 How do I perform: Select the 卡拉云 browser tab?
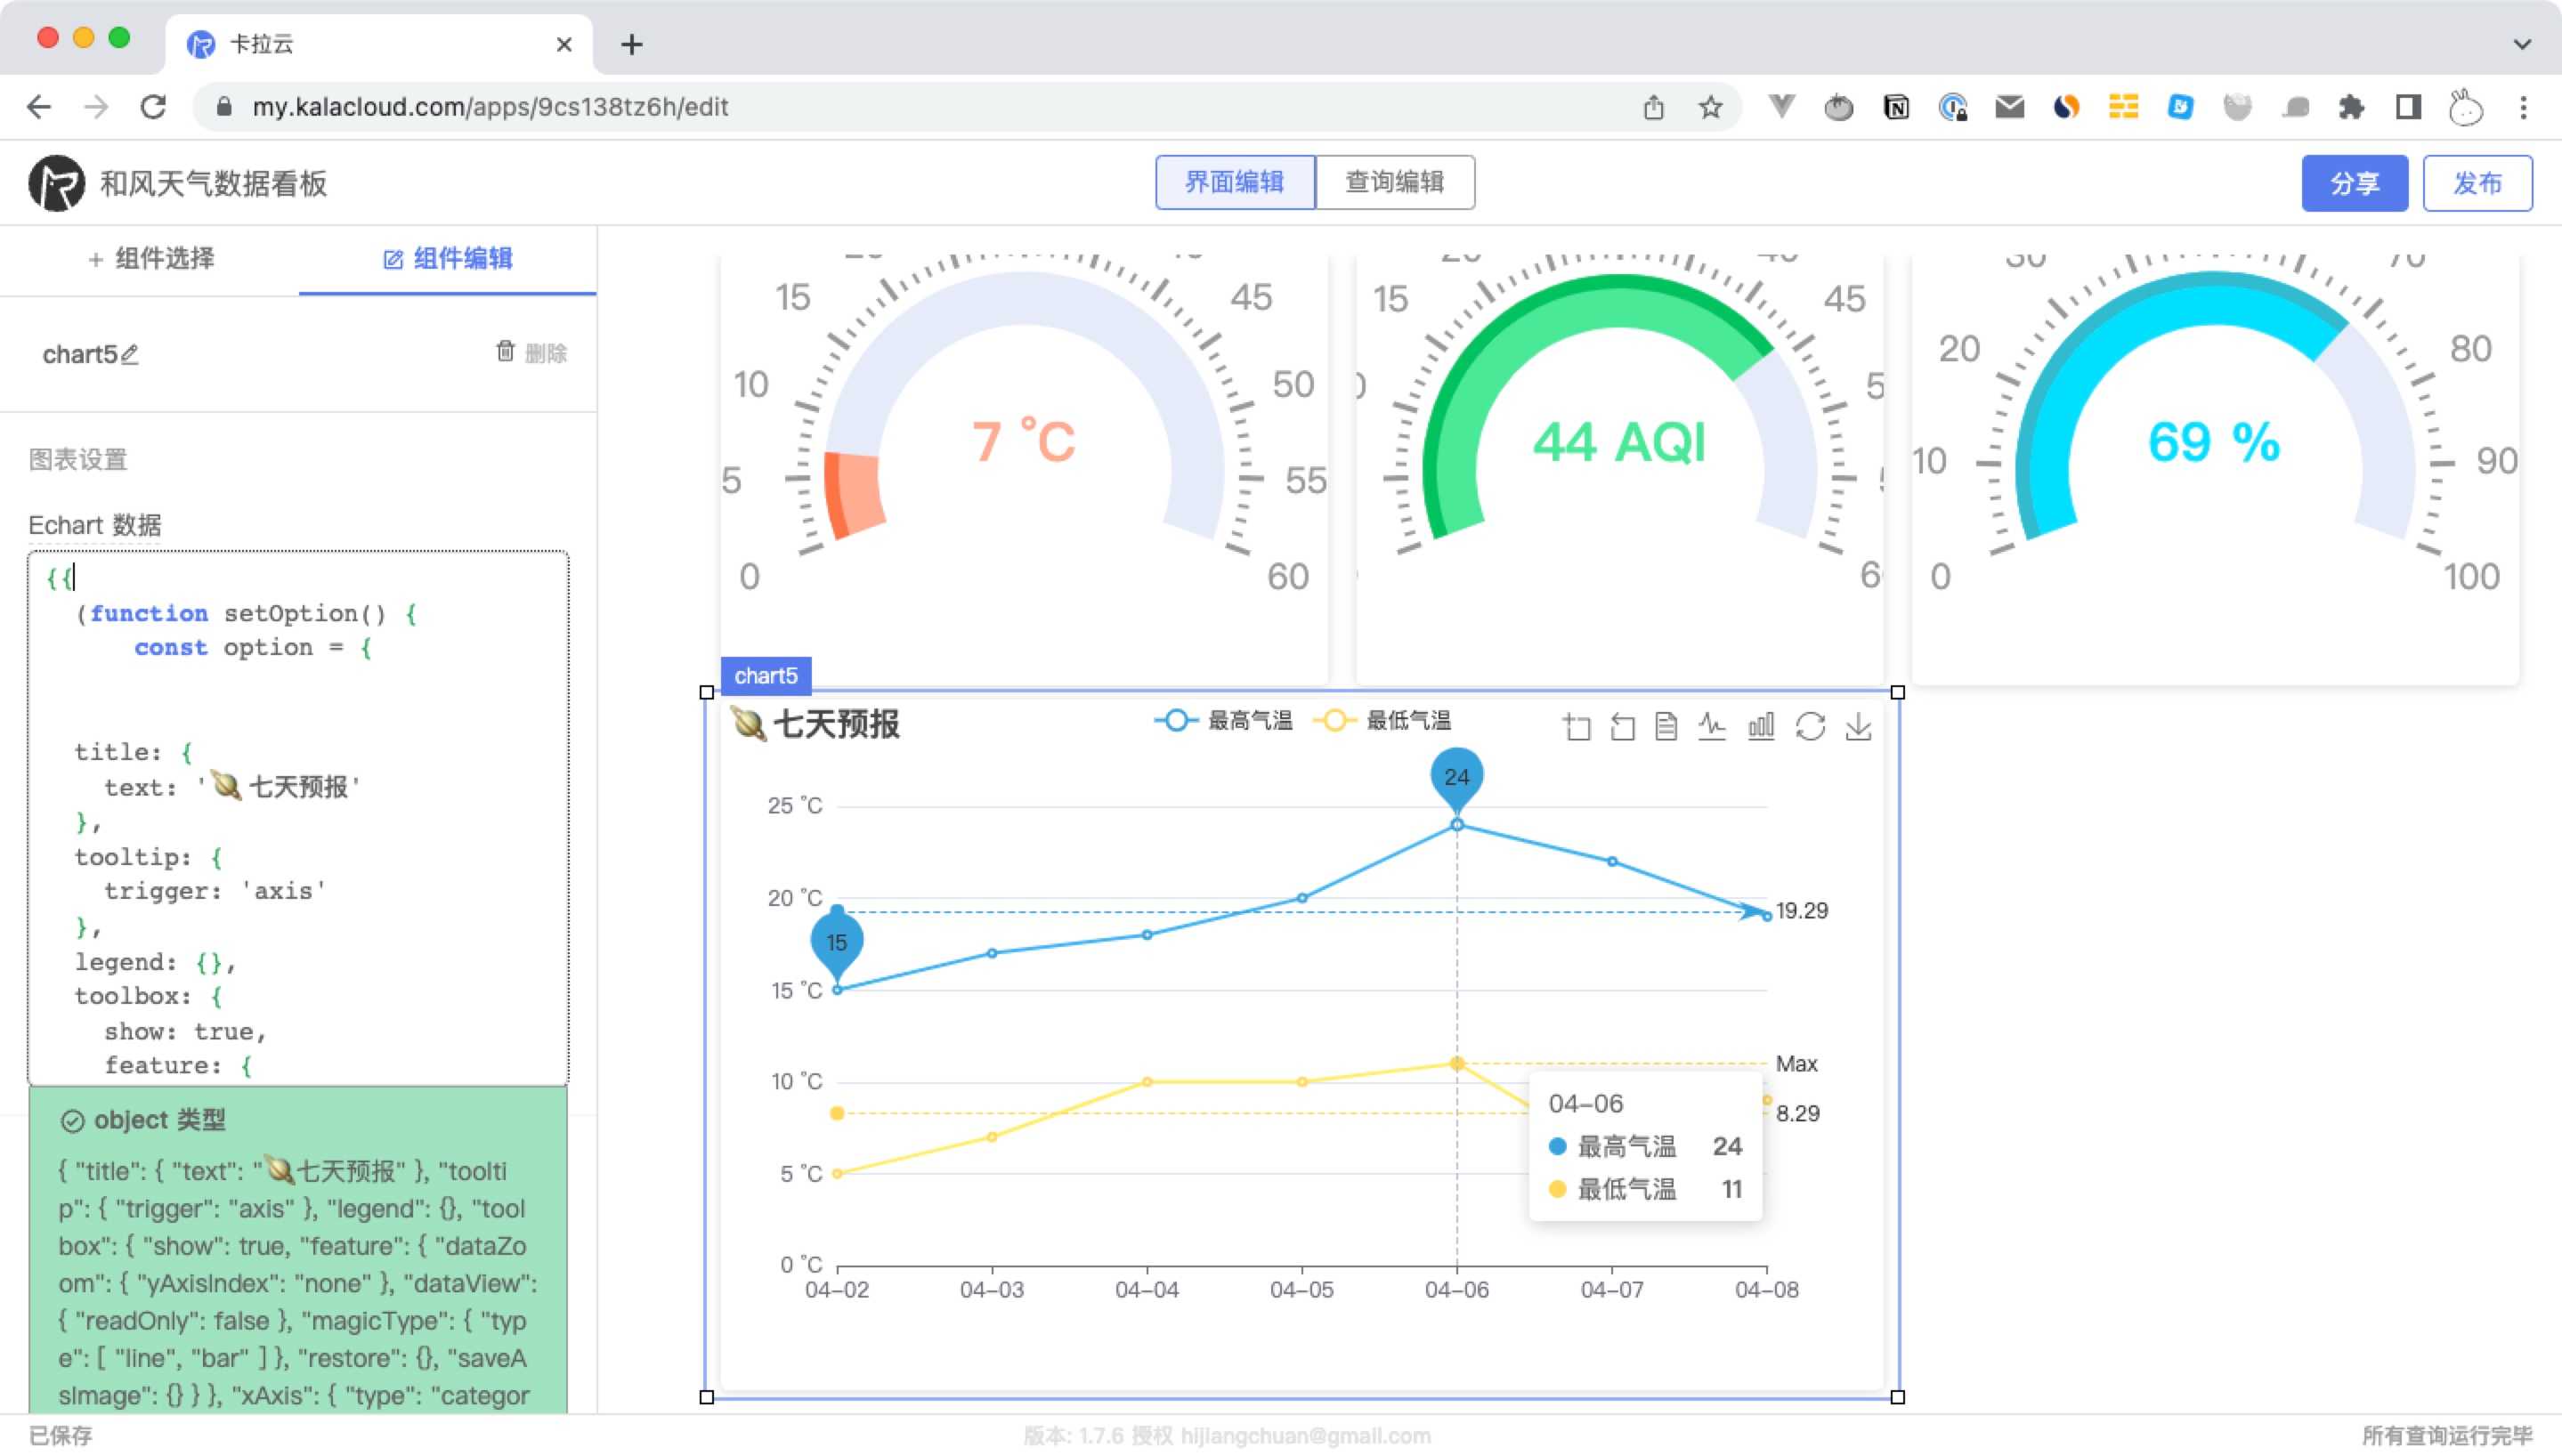pos(378,44)
